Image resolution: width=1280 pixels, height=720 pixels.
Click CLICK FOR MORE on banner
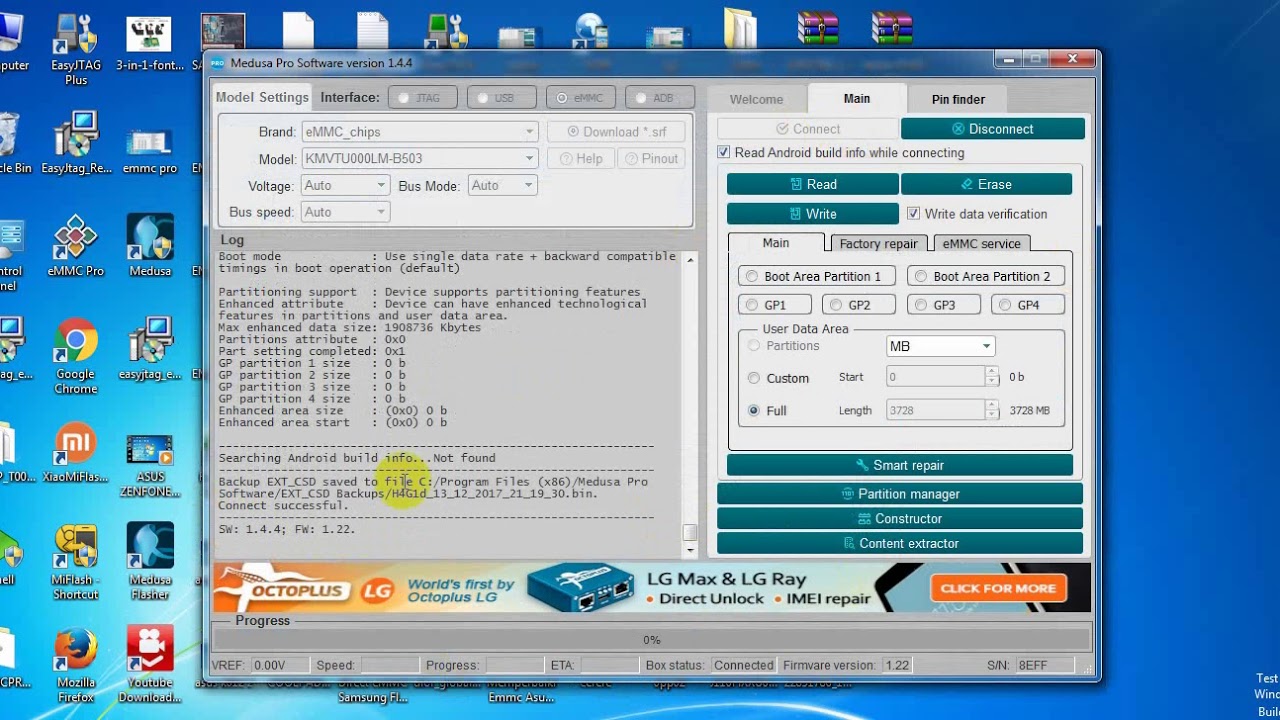(x=998, y=588)
